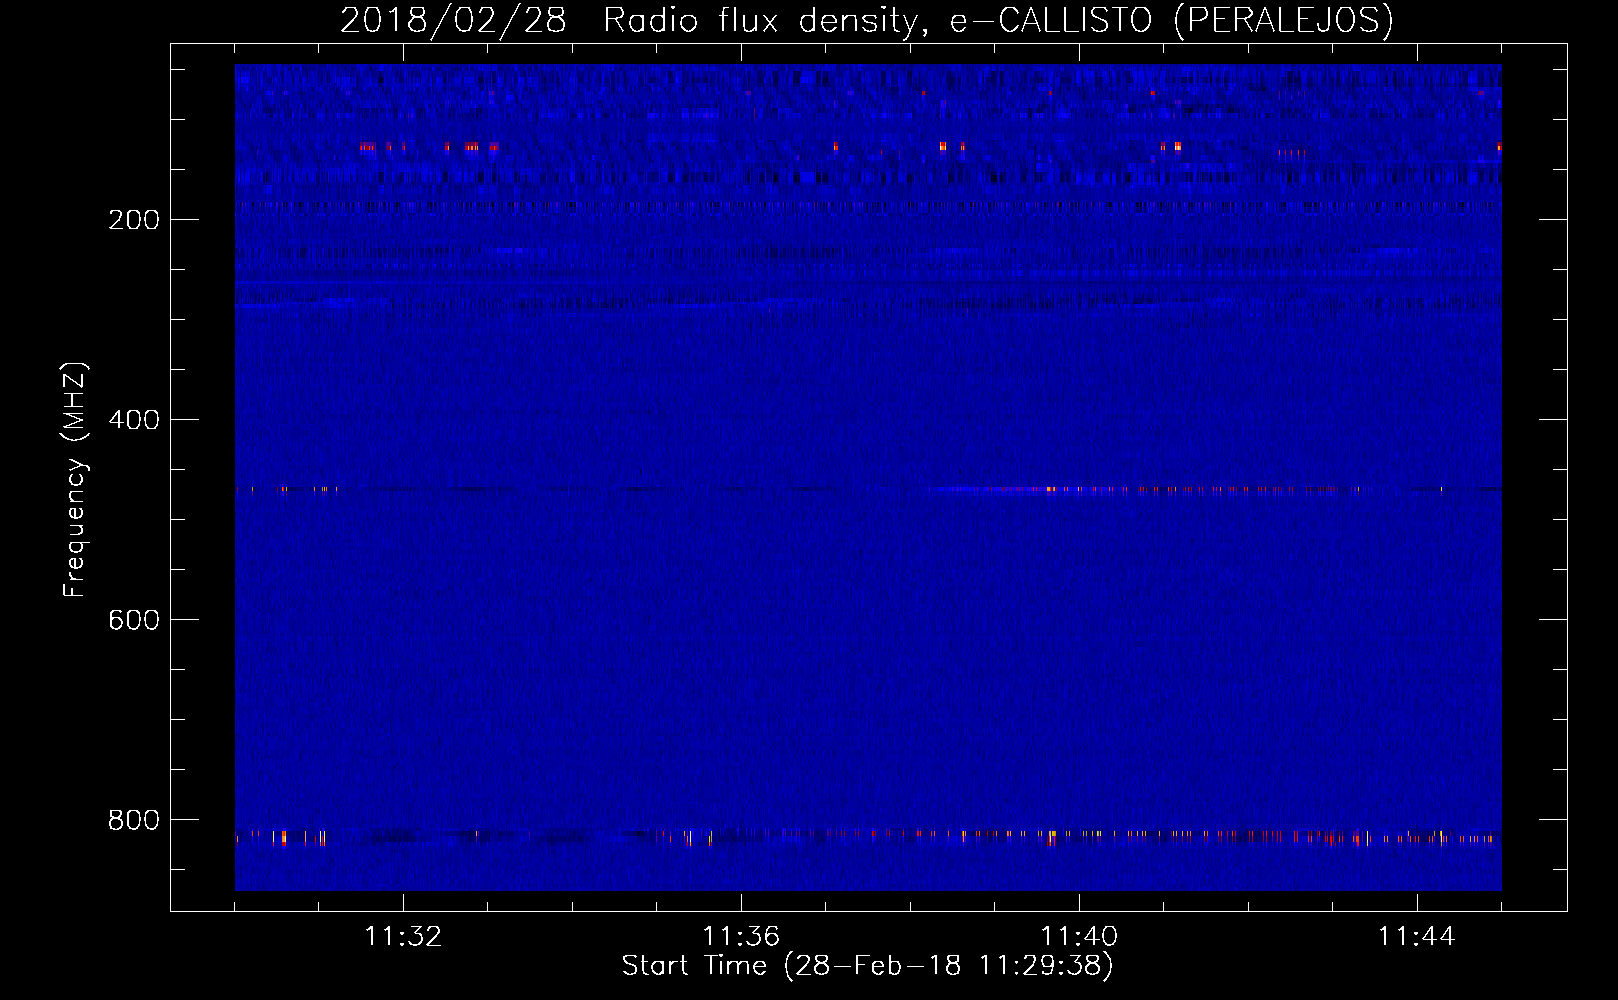Viewport: 1618px width, 1000px height.
Task: Click the 11:32 time tick label
Action: [403, 937]
